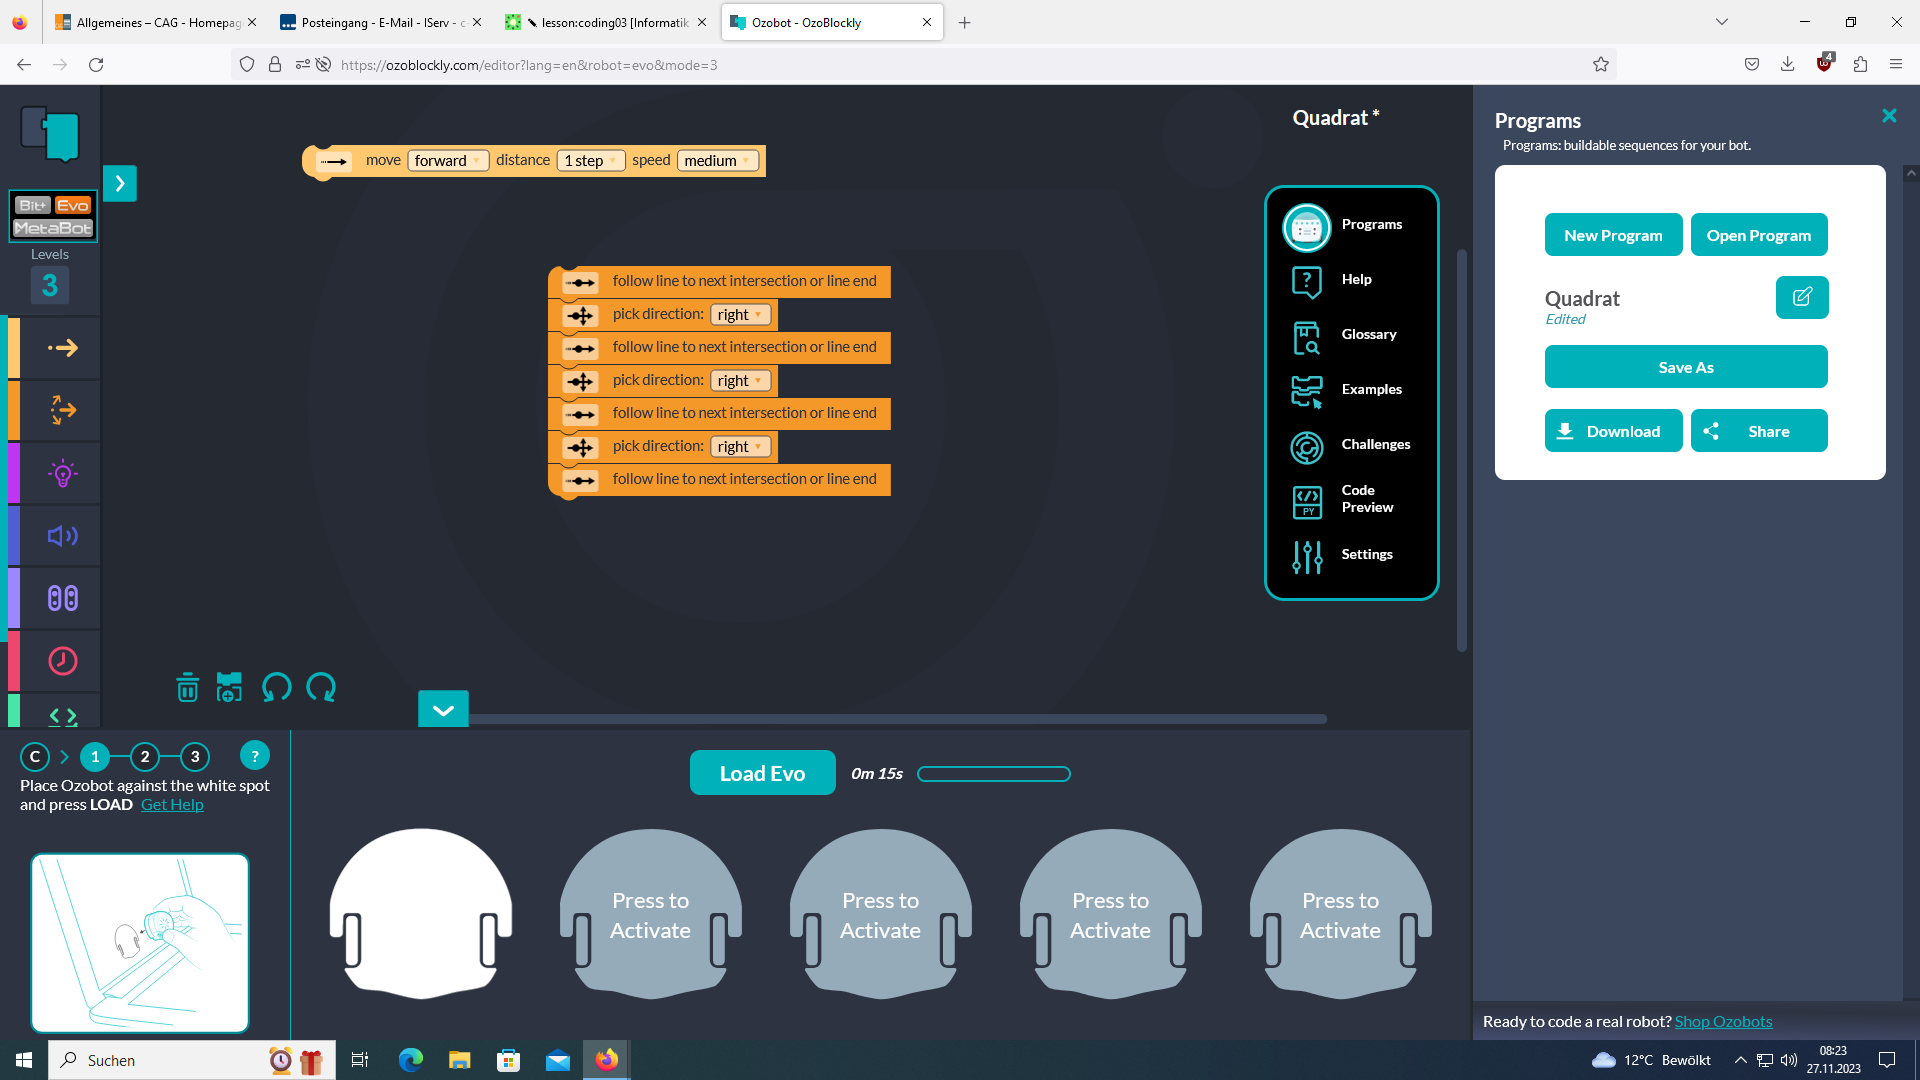The width and height of the screenshot is (1920, 1080).
Task: Click the Load Evo button
Action: click(x=762, y=773)
